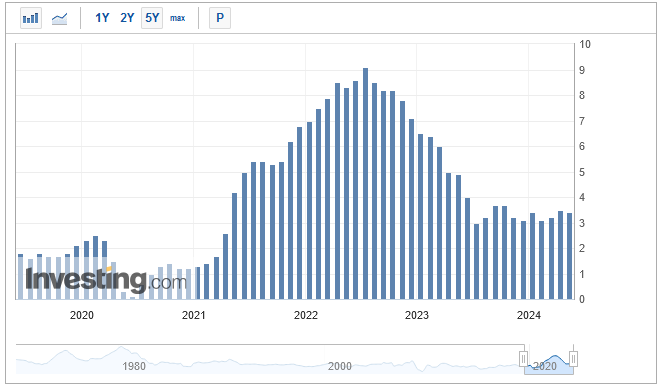This screenshot has height=388, width=662.
Task: Click the 2024 x-axis label
Action: (529, 315)
